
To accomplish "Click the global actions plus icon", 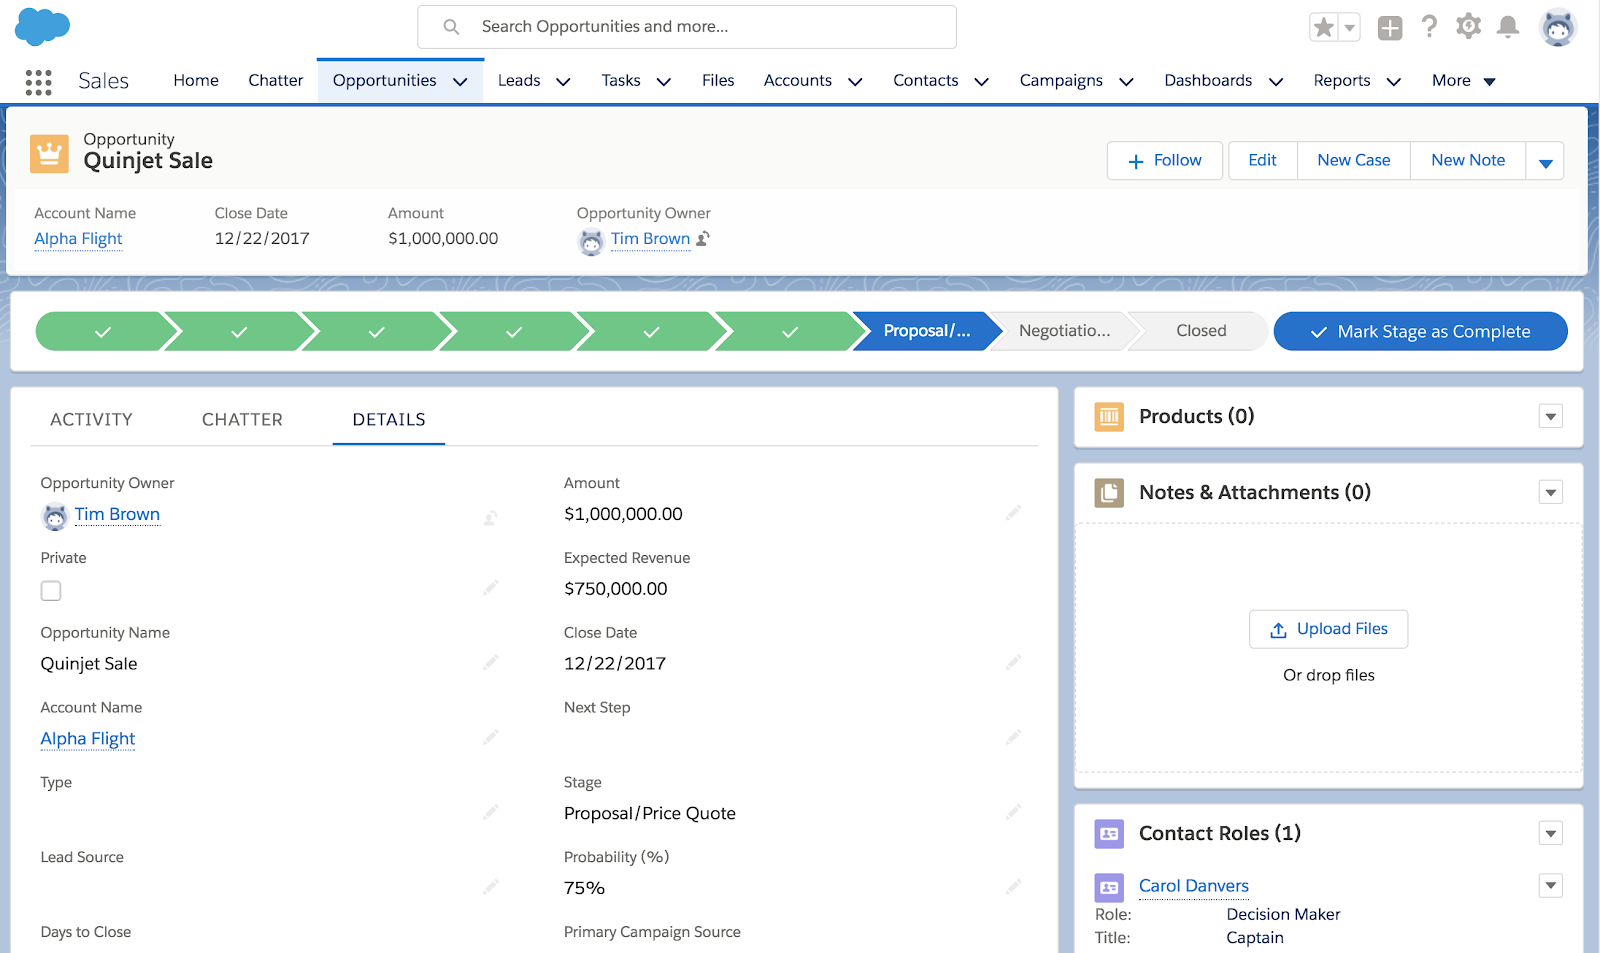I will click(1389, 28).
